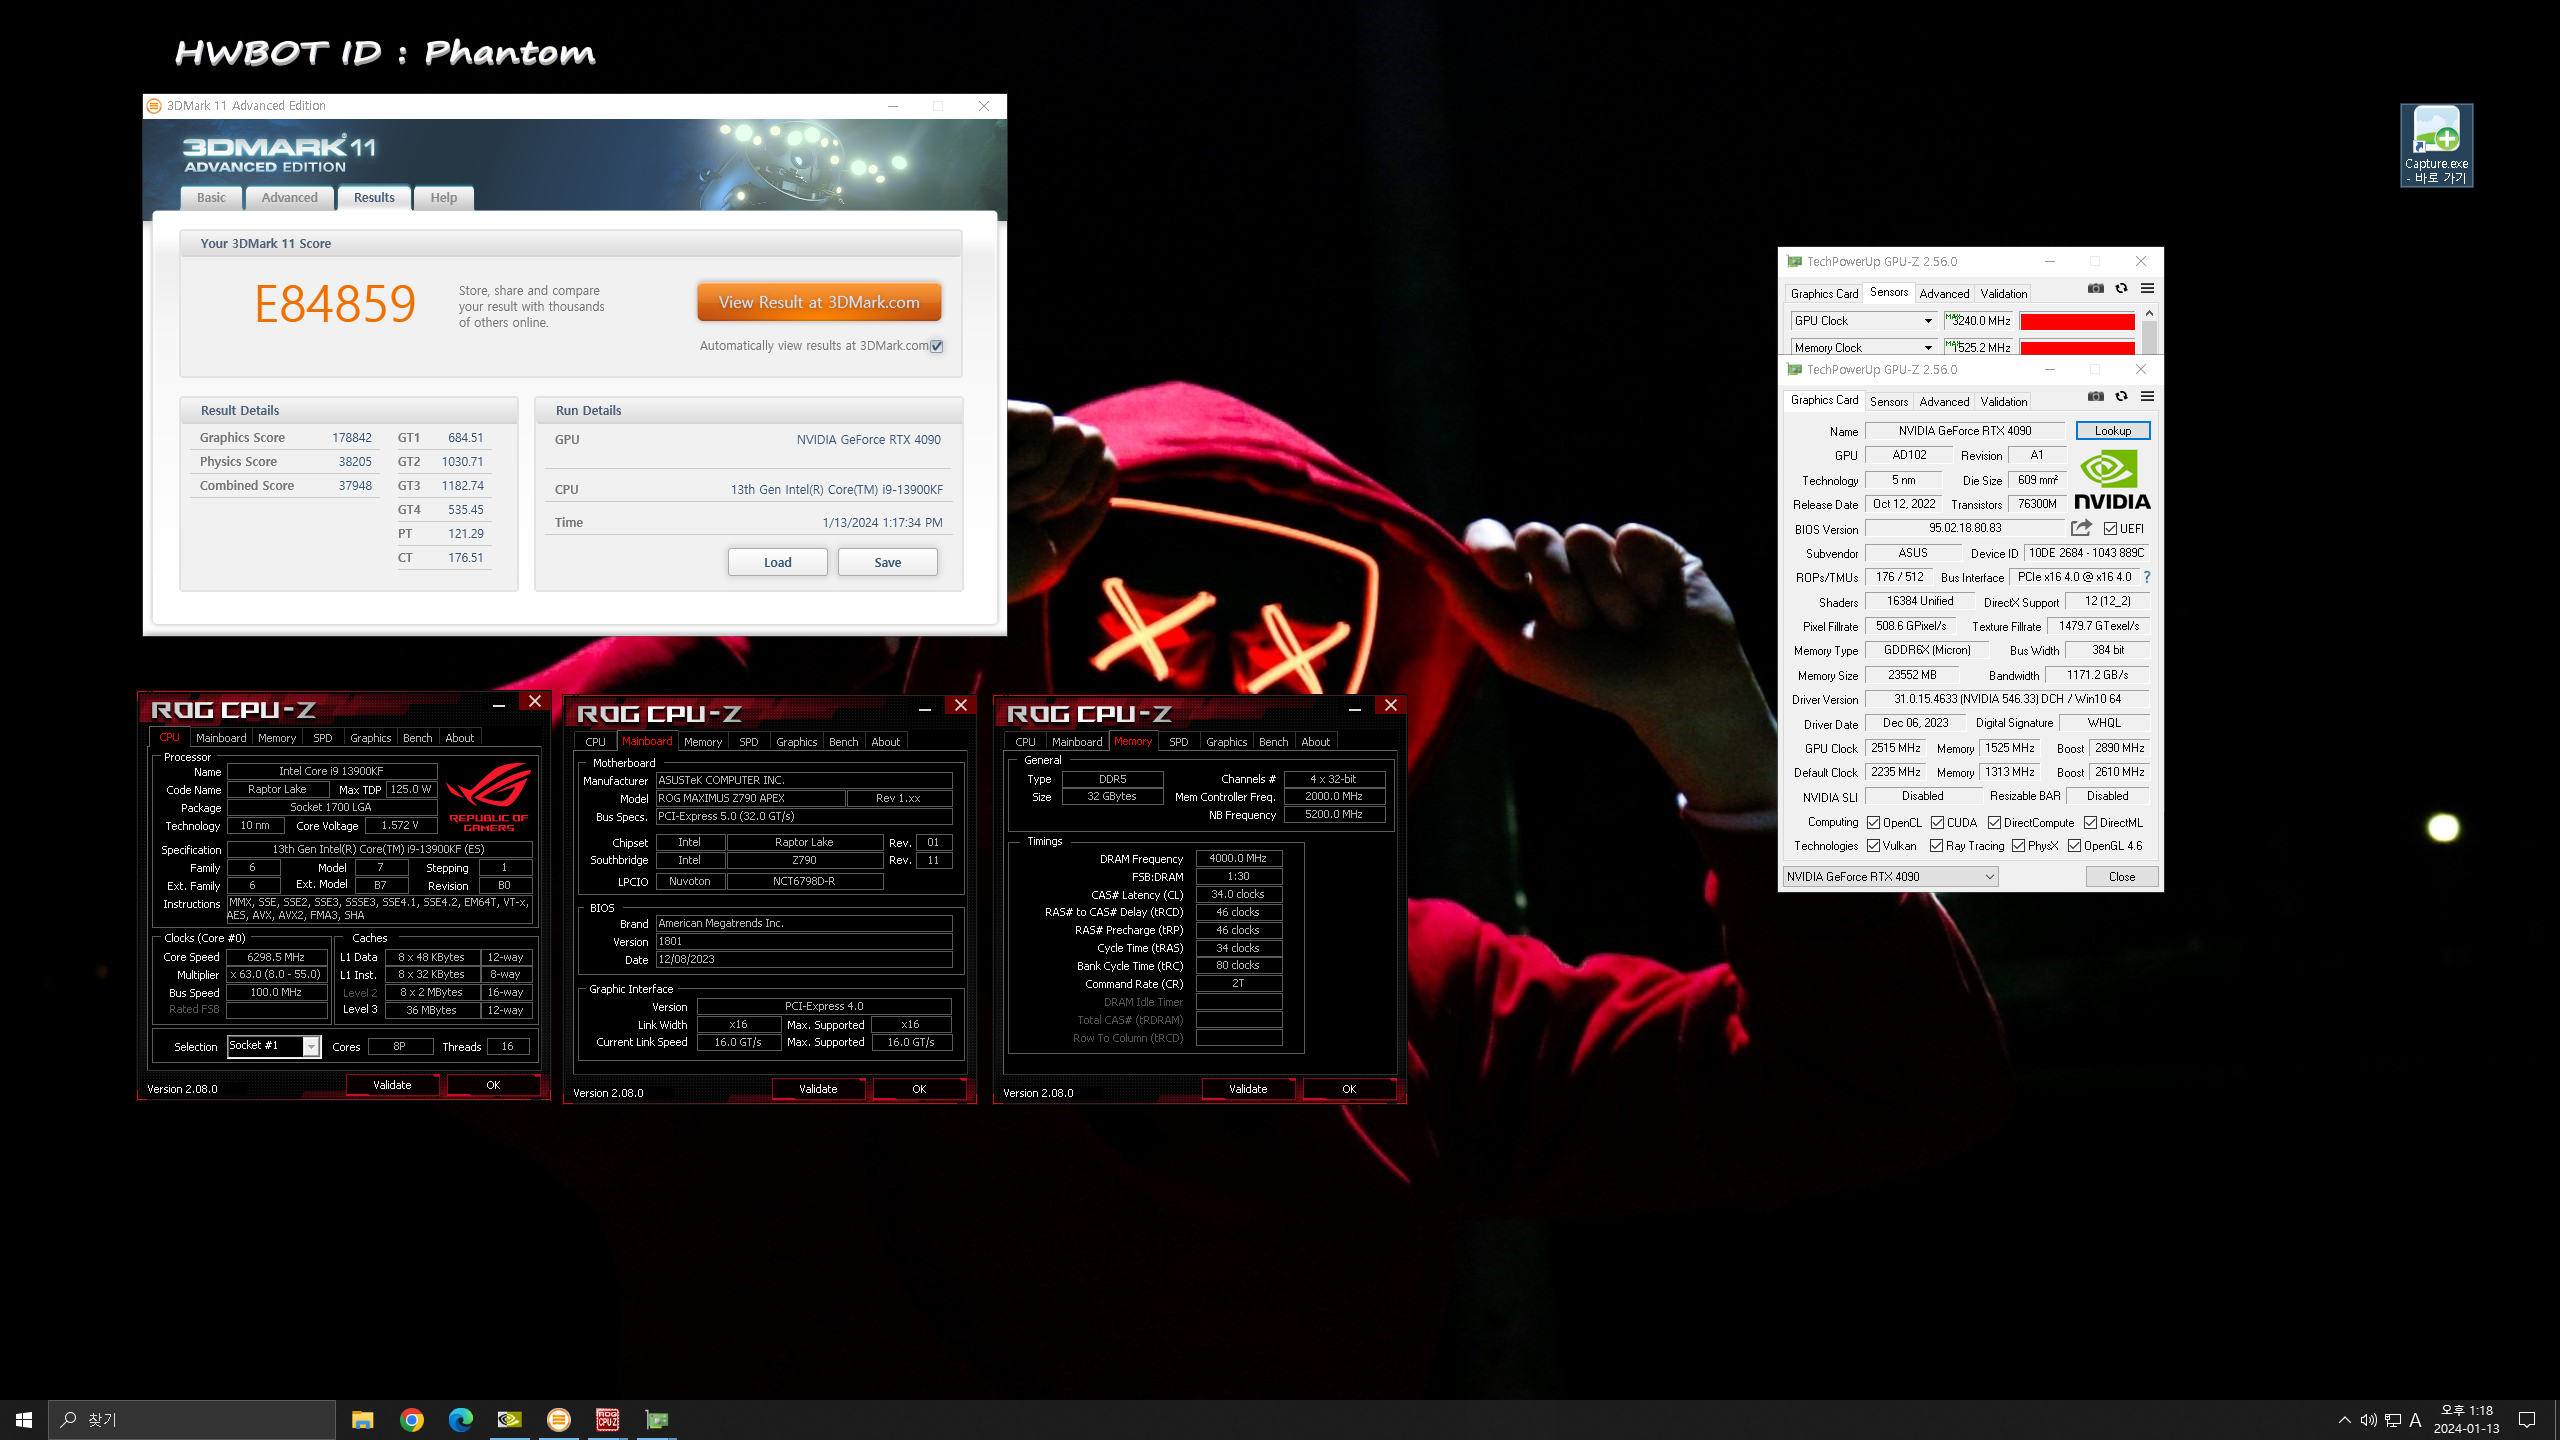Image resolution: width=2560 pixels, height=1440 pixels.
Task: Open the Windows Start menu
Action: (24, 1419)
